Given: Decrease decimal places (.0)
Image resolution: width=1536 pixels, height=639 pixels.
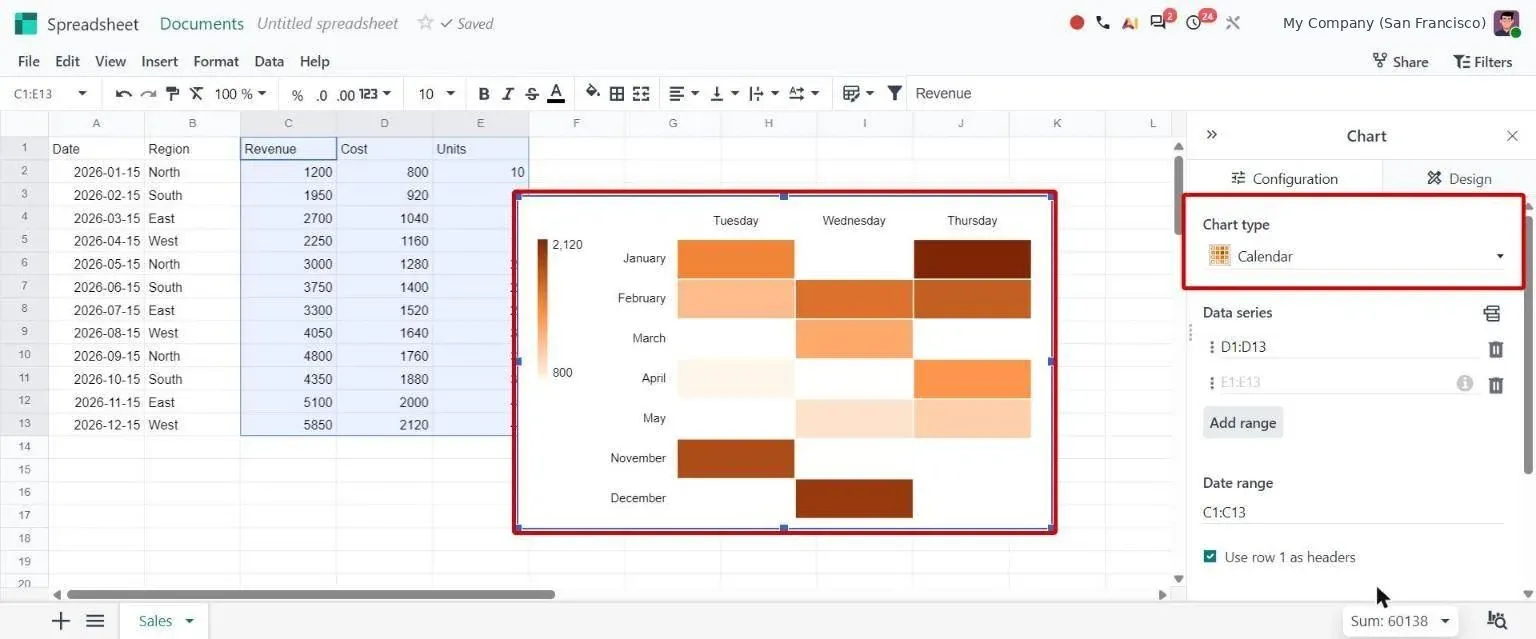Looking at the screenshot, I should point(321,95).
